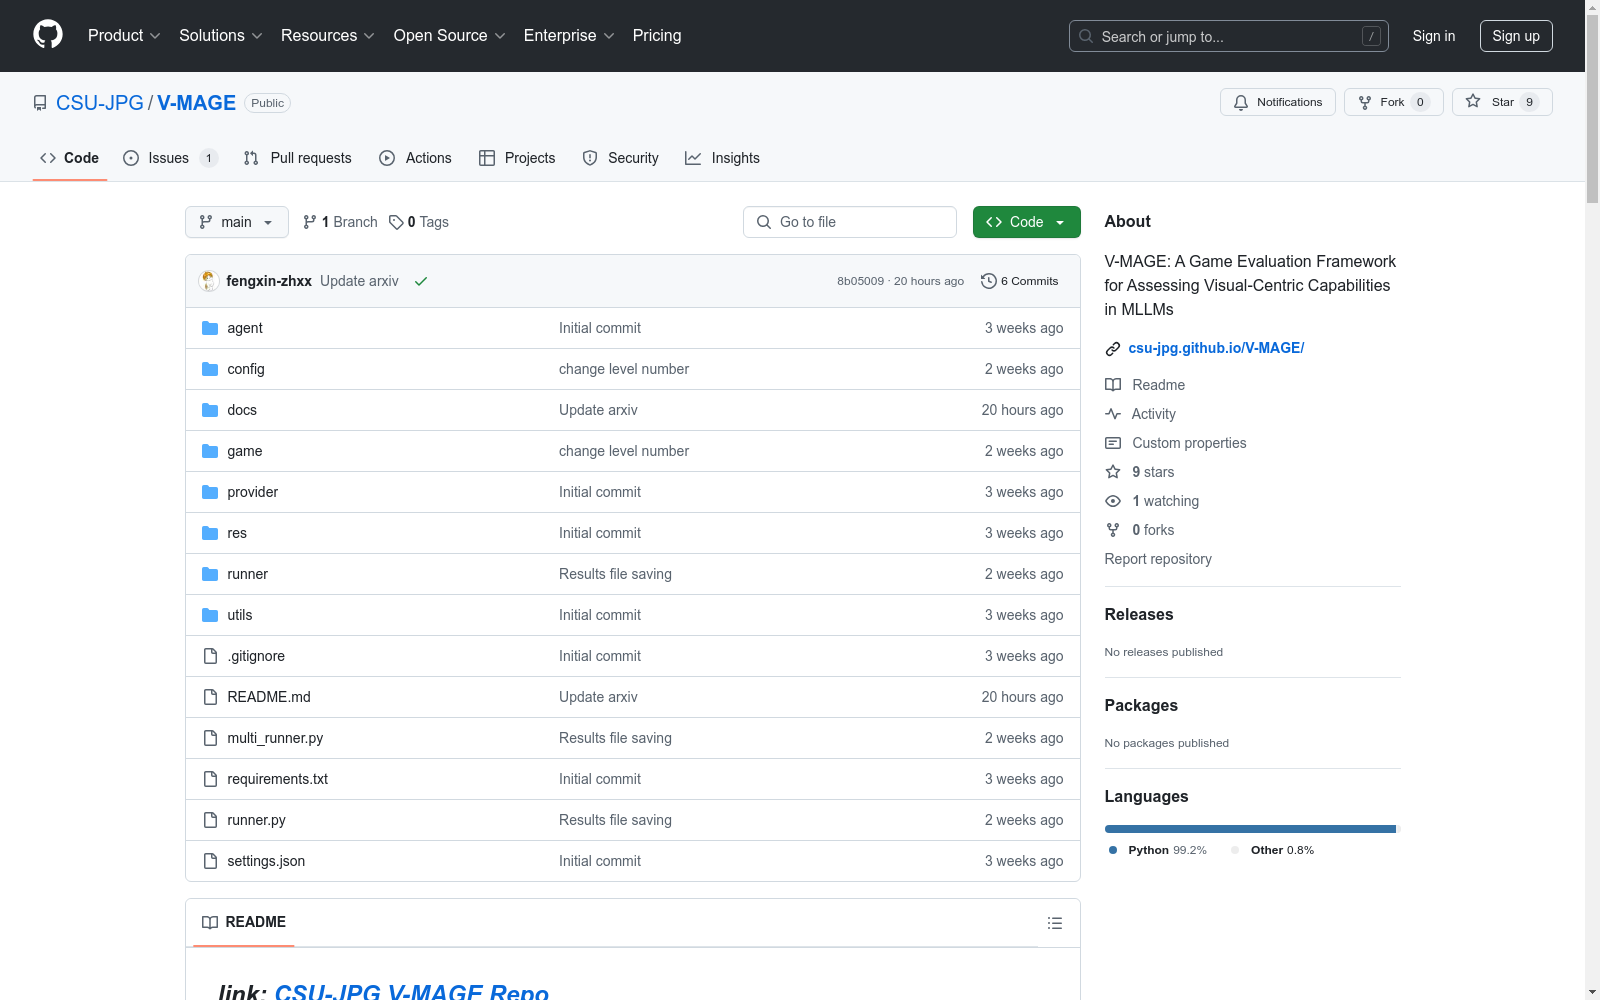Click the blue Python language bar segment
This screenshot has width=1600, height=1000.
tap(1250, 829)
